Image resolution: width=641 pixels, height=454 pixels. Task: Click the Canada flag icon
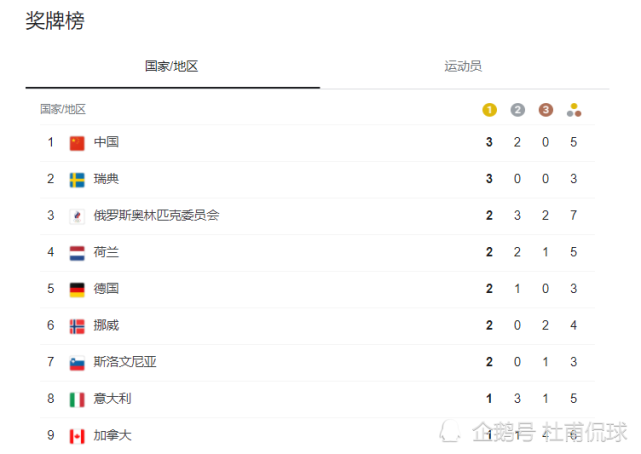pos(77,436)
